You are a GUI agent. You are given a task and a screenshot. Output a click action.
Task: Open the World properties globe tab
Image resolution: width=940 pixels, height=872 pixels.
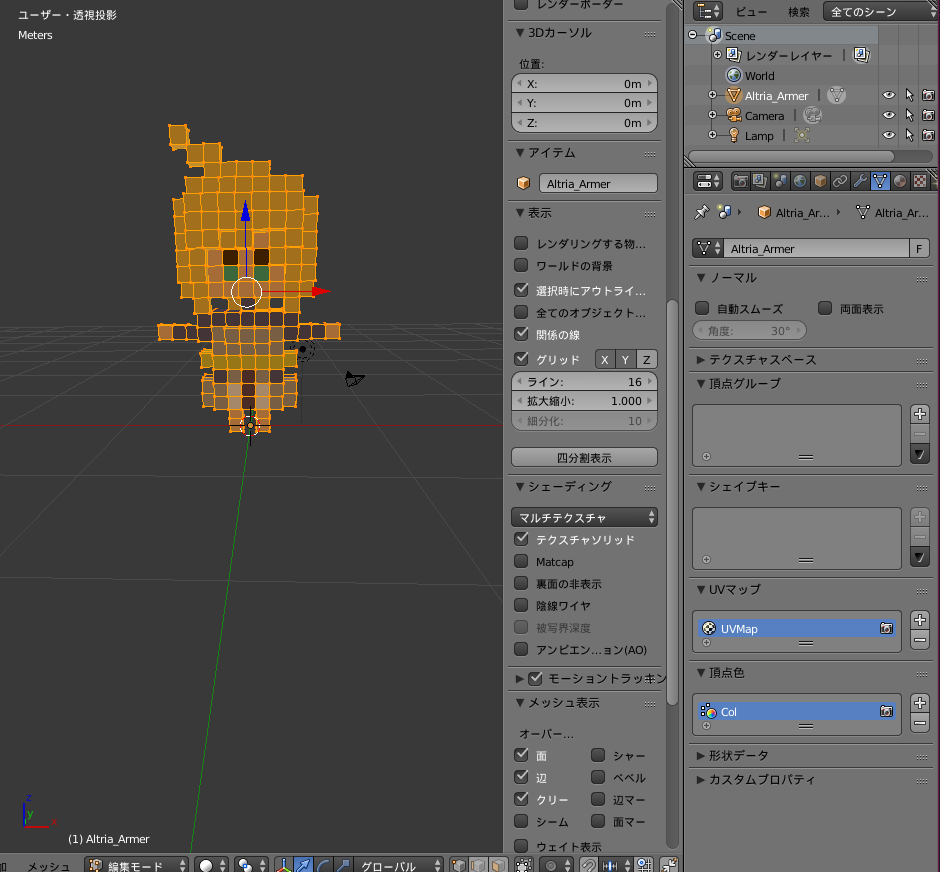pyautogui.click(x=800, y=181)
